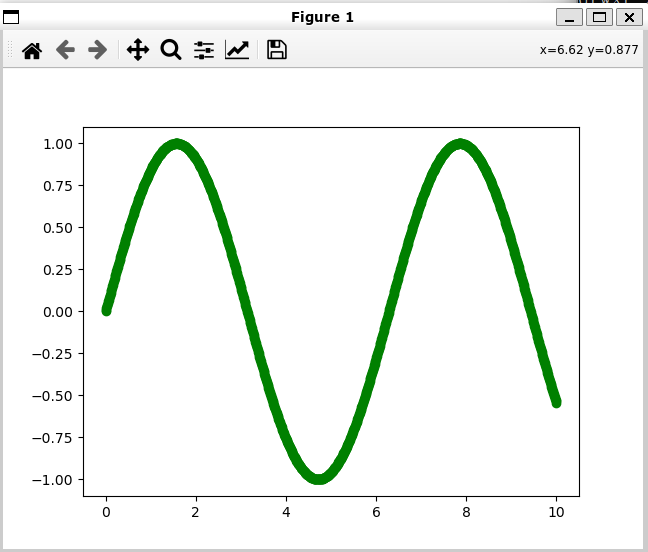Reset the plot to home view
648x552 pixels.
(32, 50)
